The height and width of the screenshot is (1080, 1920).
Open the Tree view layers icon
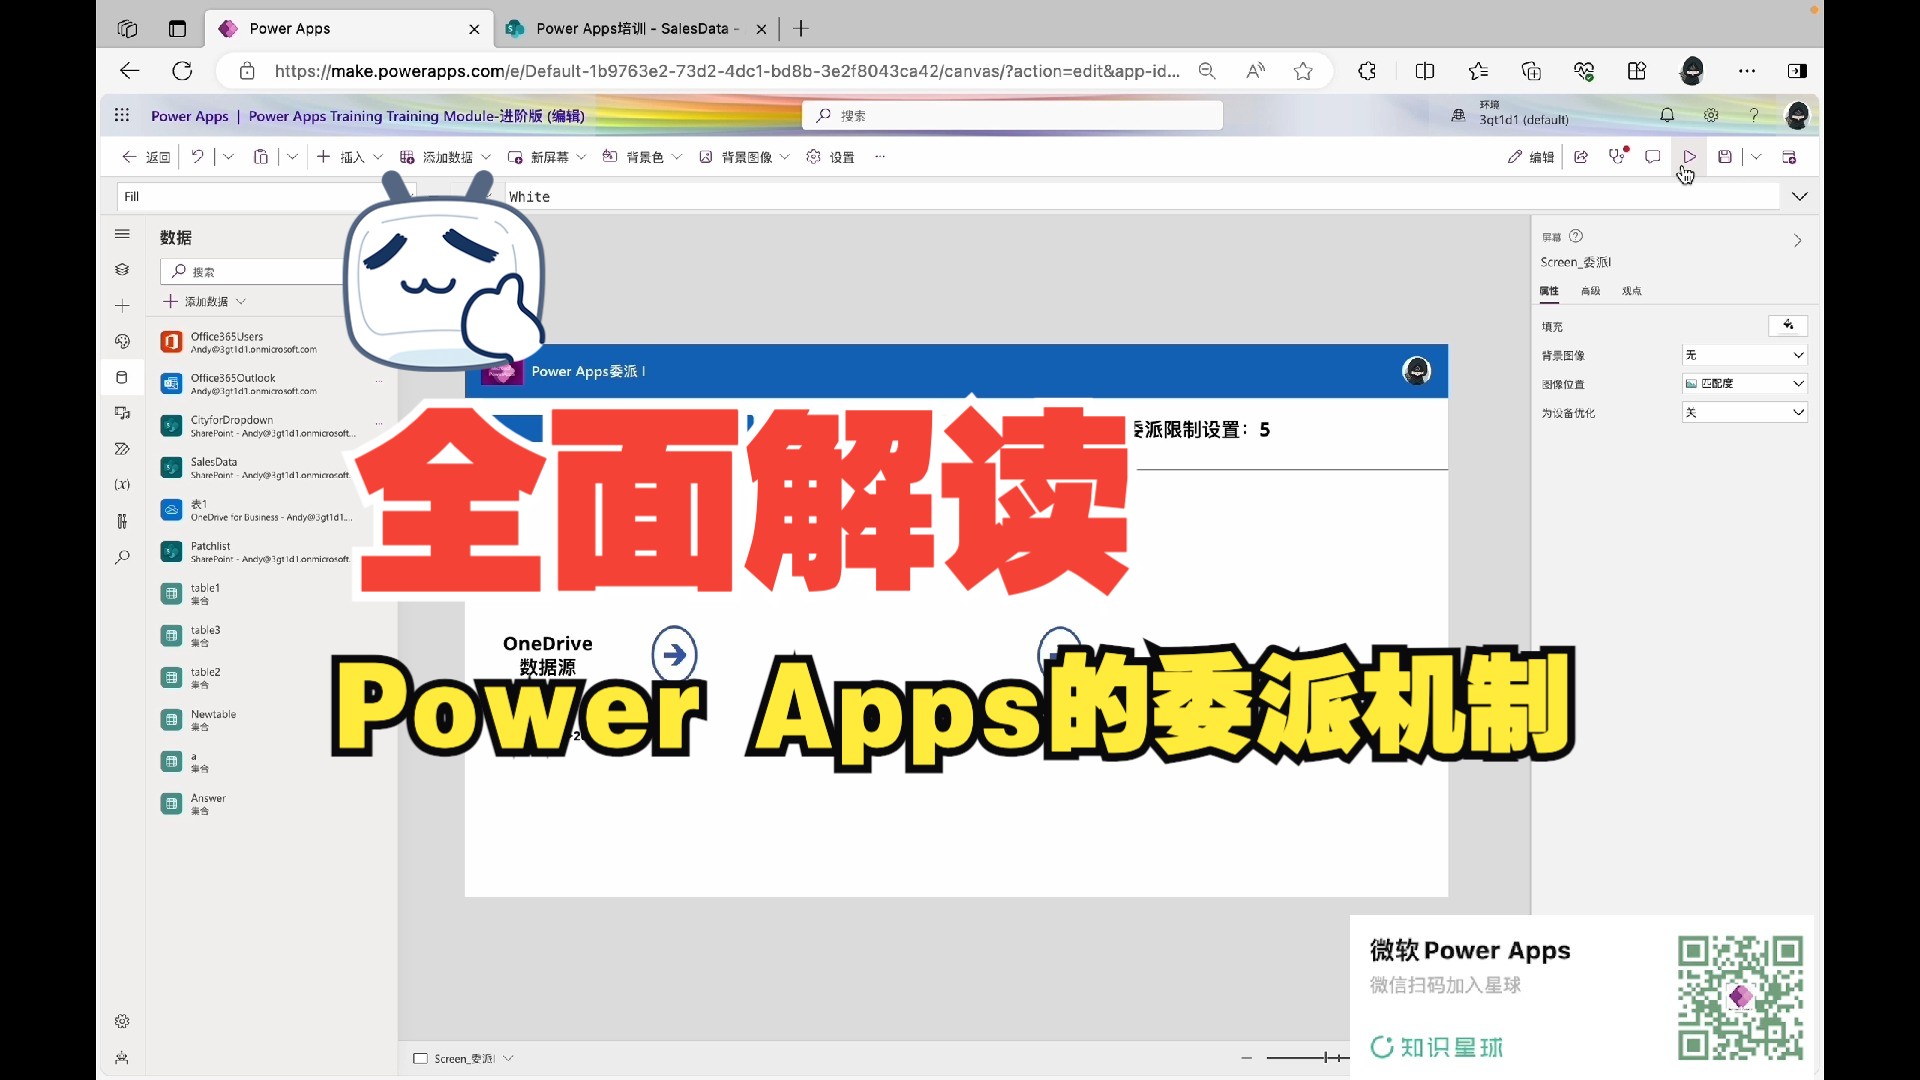[x=122, y=269]
